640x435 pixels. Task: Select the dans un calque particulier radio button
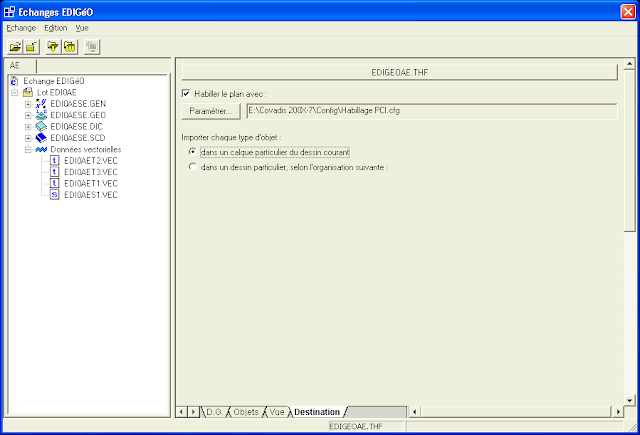click(x=193, y=152)
